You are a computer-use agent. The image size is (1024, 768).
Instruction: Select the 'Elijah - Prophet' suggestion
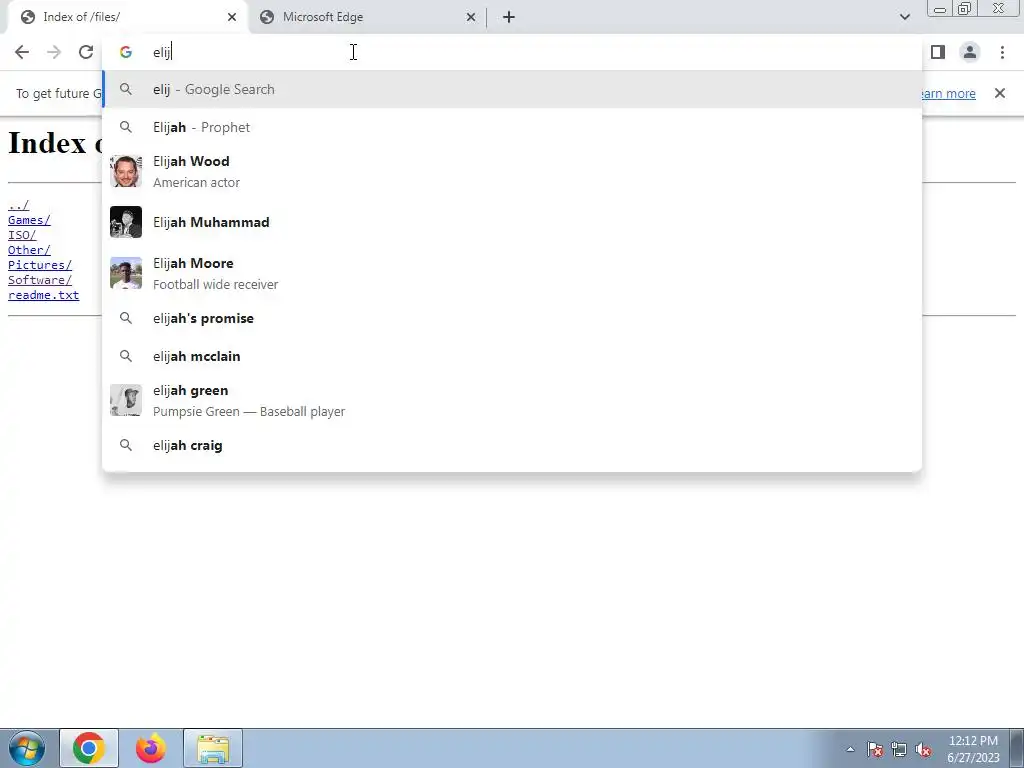[x=512, y=127]
